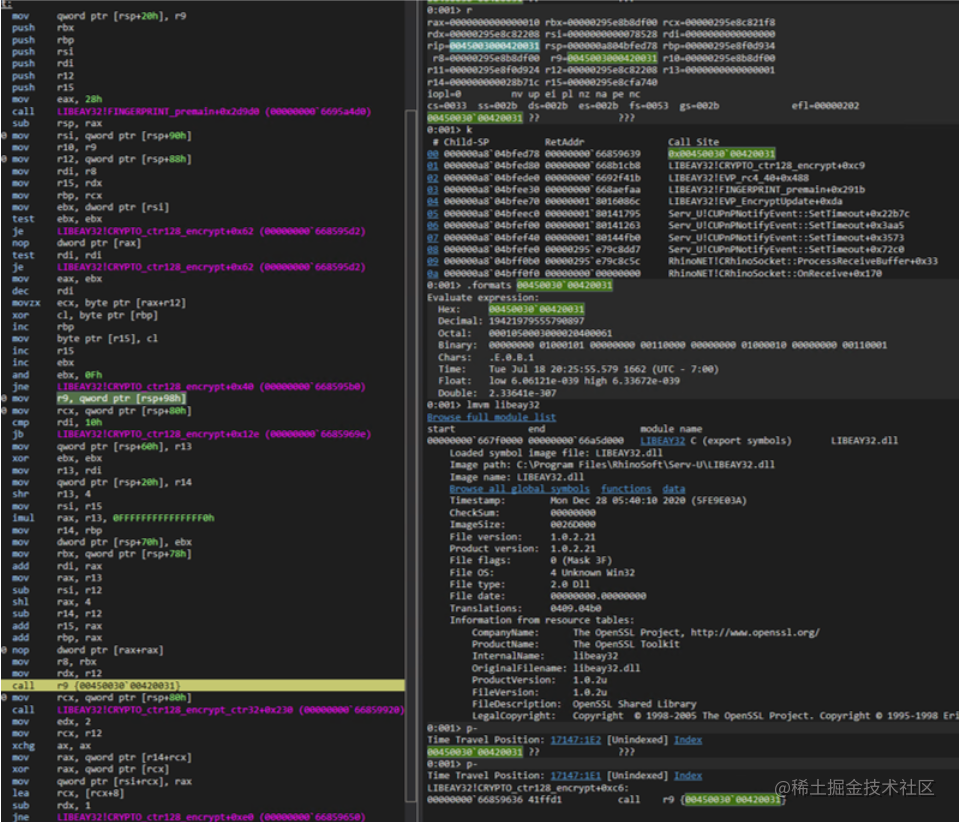Click Index link beside position 17147:1E2
The width and height of the screenshot is (959, 822).
tap(688, 740)
